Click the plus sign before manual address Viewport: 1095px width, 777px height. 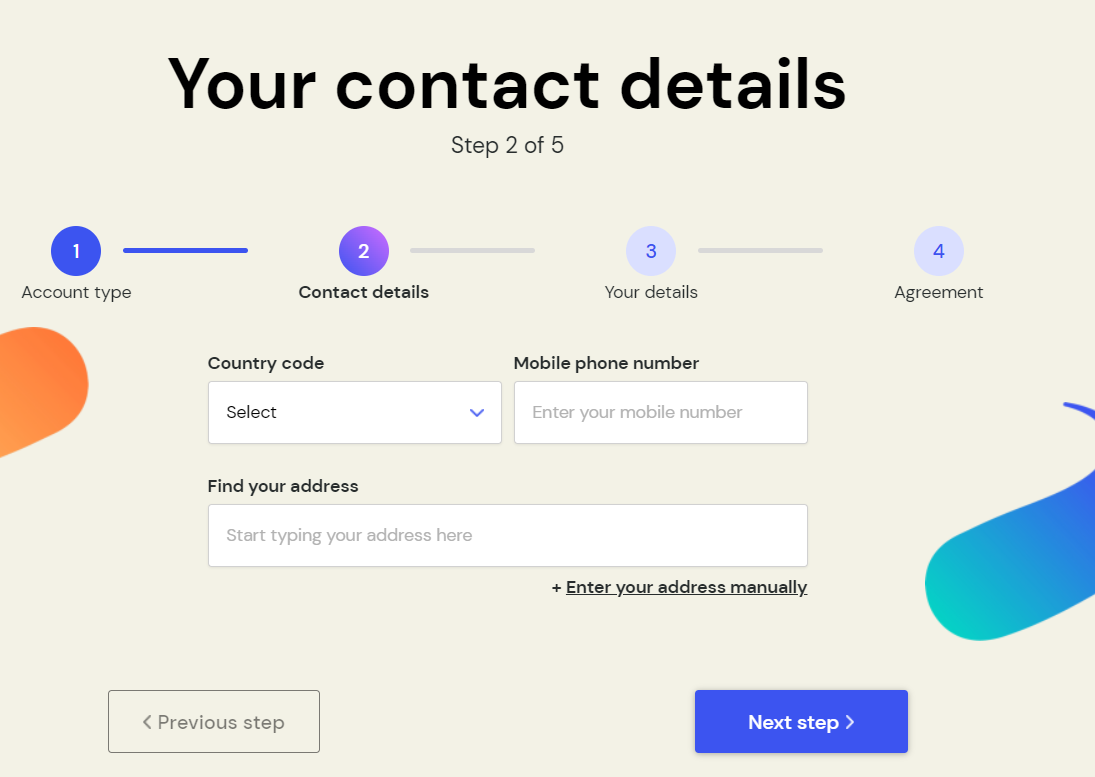pyautogui.click(x=557, y=588)
